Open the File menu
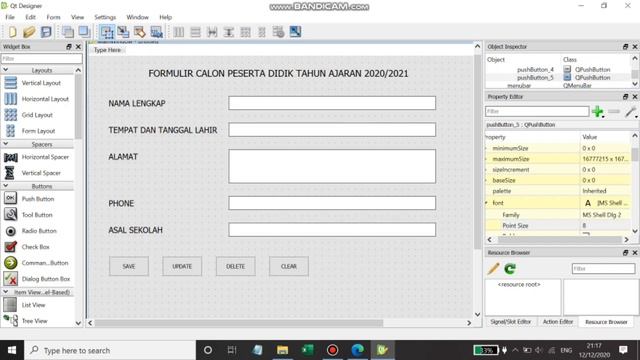Image resolution: width=640 pixels, height=360 pixels. [x=10, y=17]
